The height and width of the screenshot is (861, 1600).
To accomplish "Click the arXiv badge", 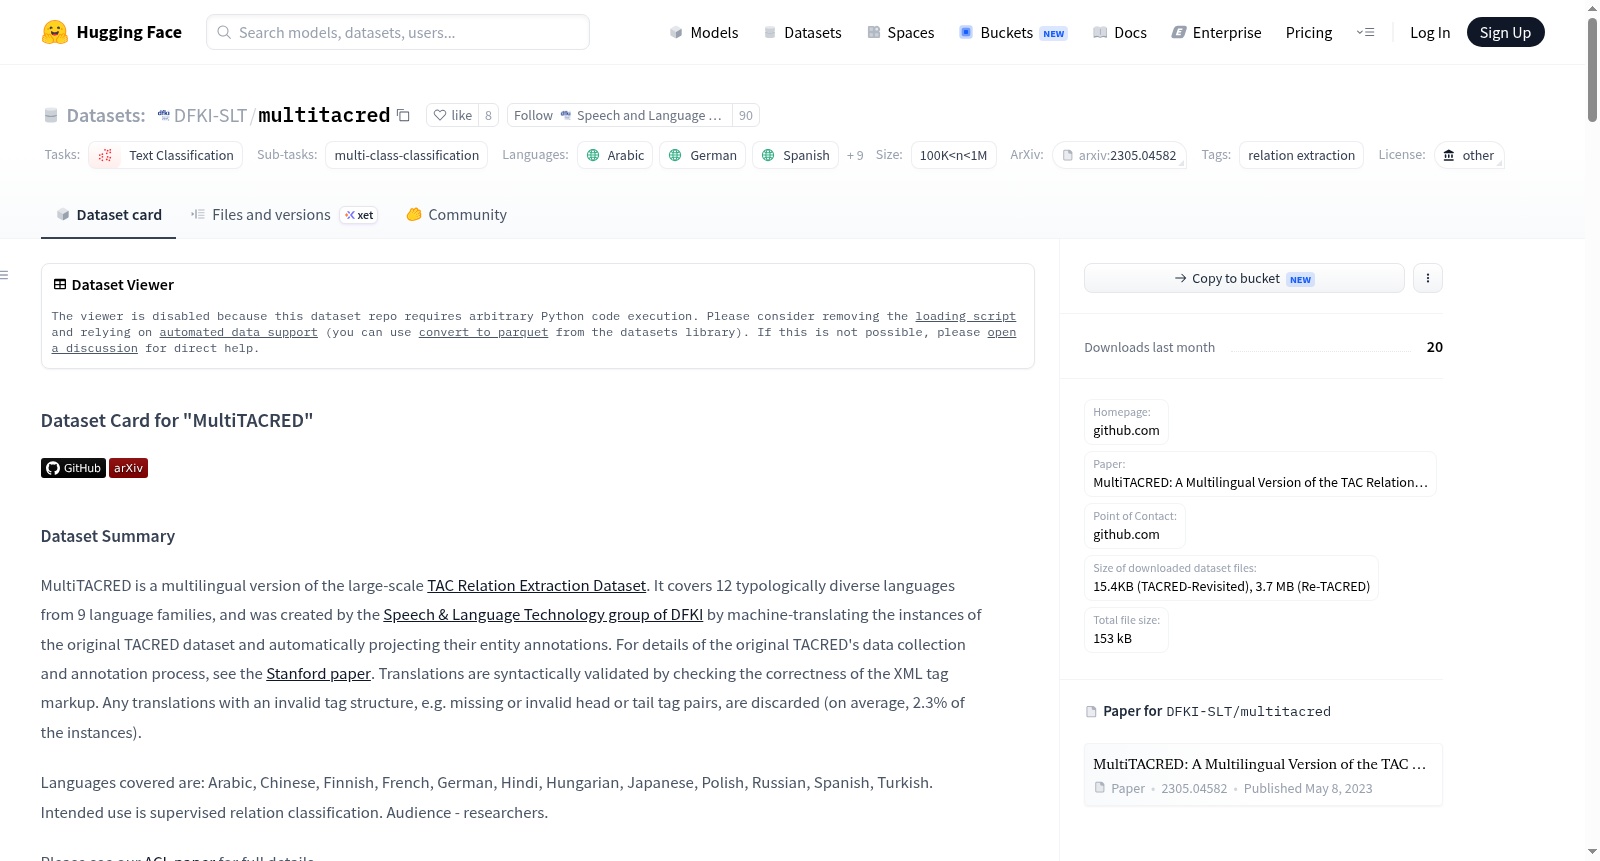I will (128, 468).
